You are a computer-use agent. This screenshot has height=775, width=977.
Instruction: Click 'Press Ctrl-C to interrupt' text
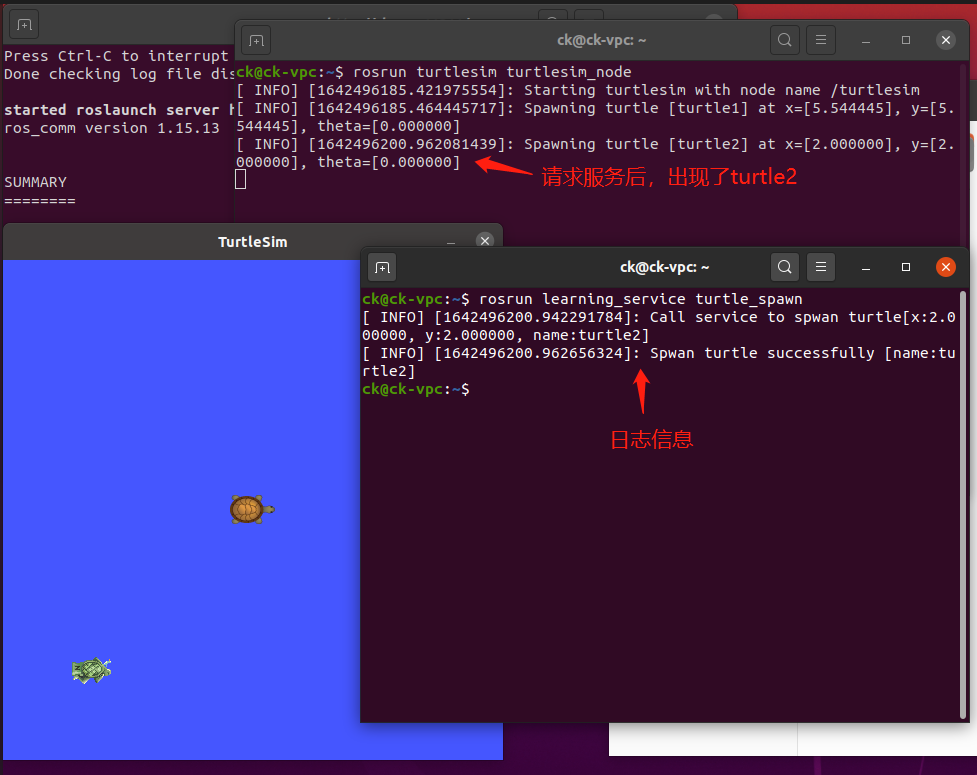coord(117,56)
